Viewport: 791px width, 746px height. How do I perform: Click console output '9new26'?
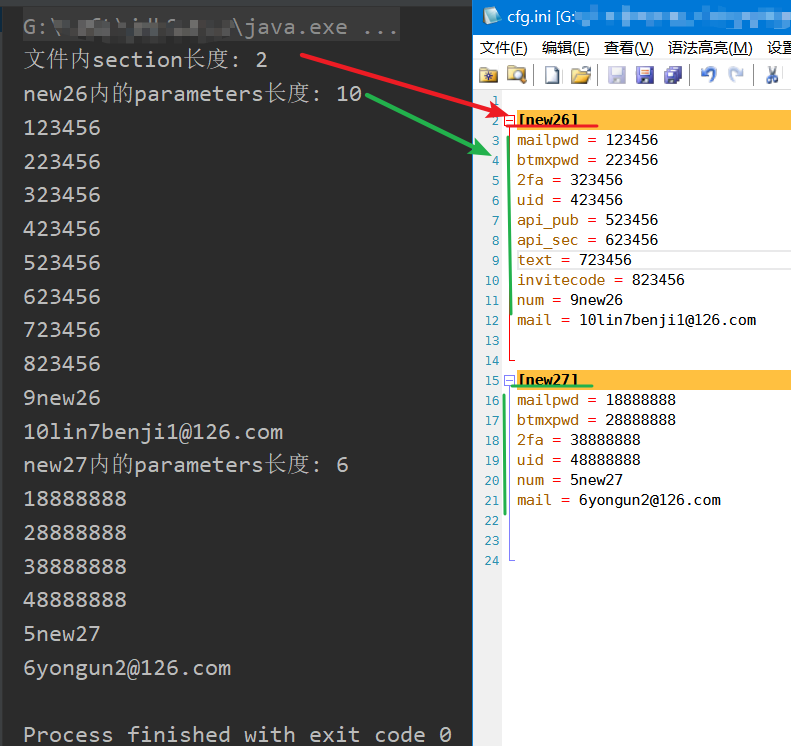pos(62,397)
